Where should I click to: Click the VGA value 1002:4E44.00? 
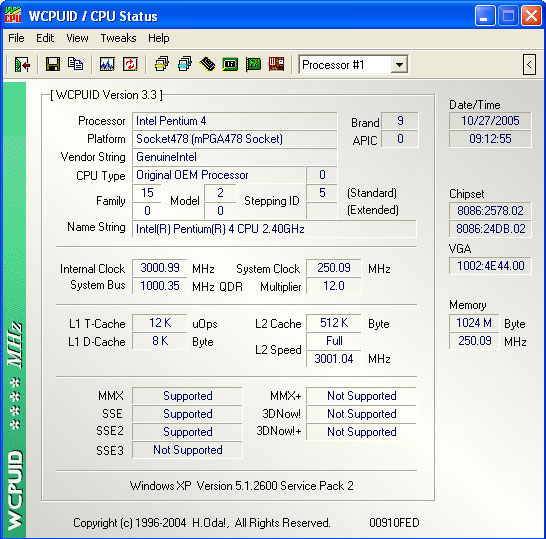click(490, 266)
